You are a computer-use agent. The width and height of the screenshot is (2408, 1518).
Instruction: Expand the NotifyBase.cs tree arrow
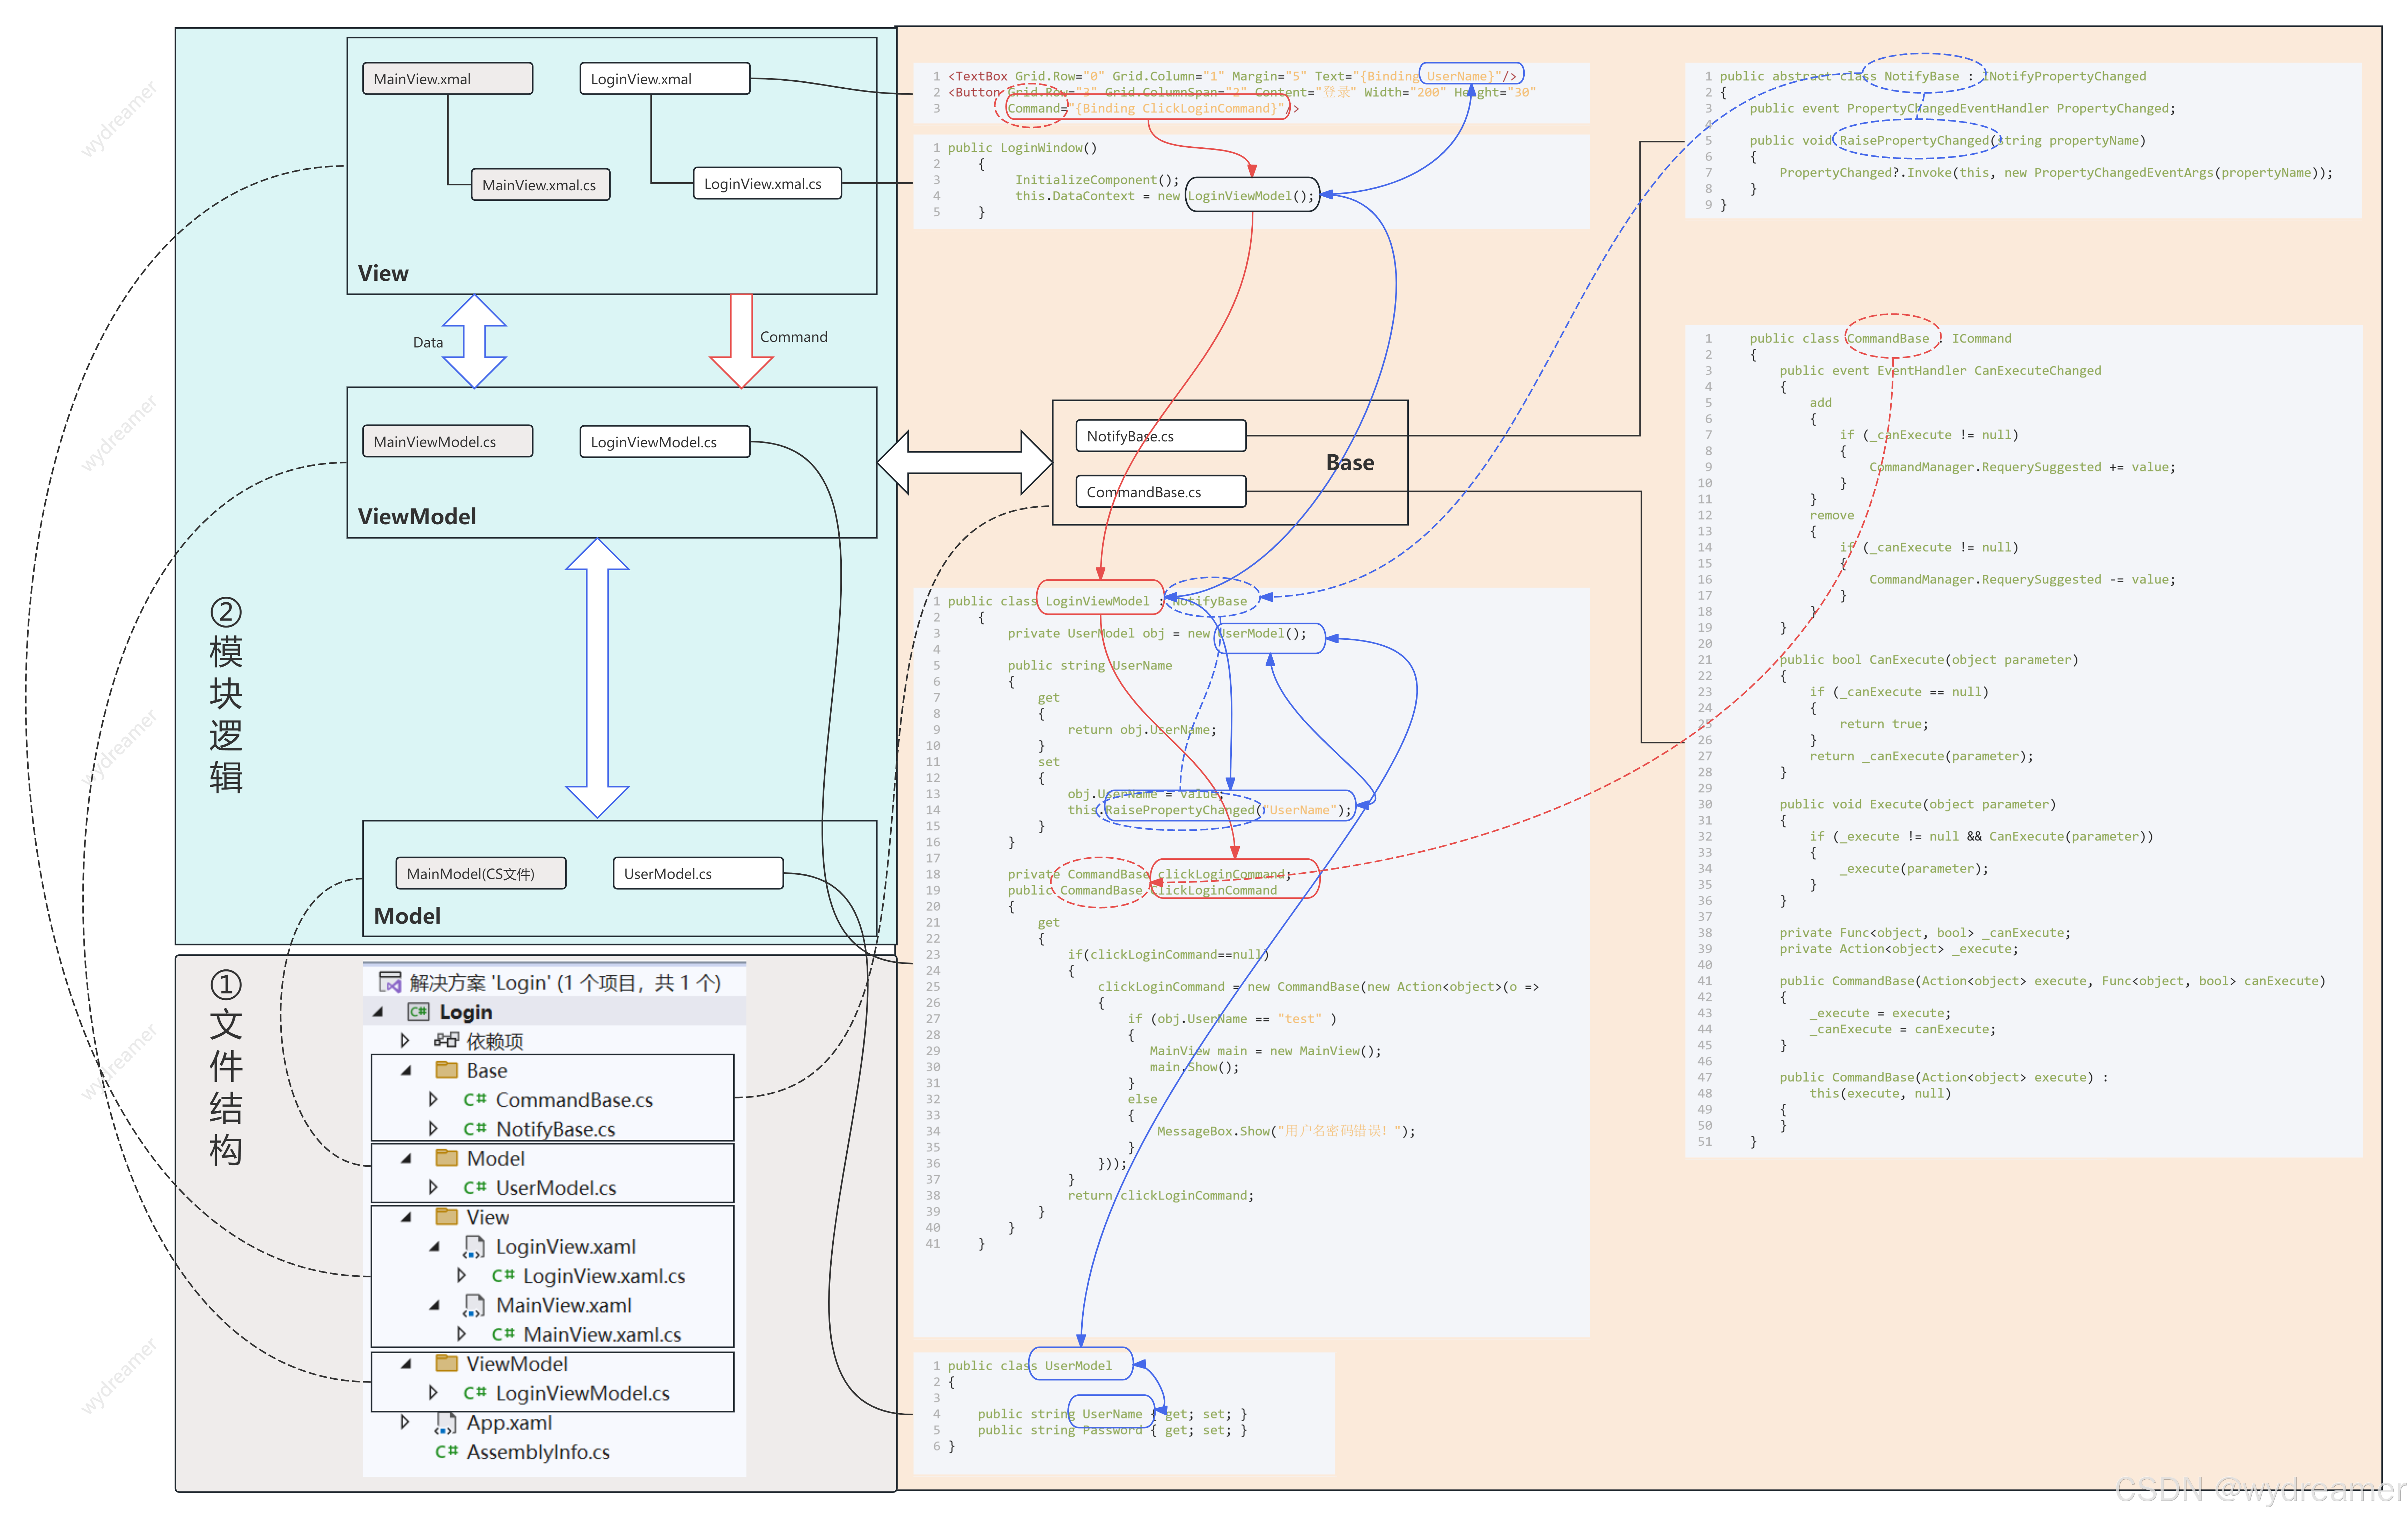point(433,1129)
